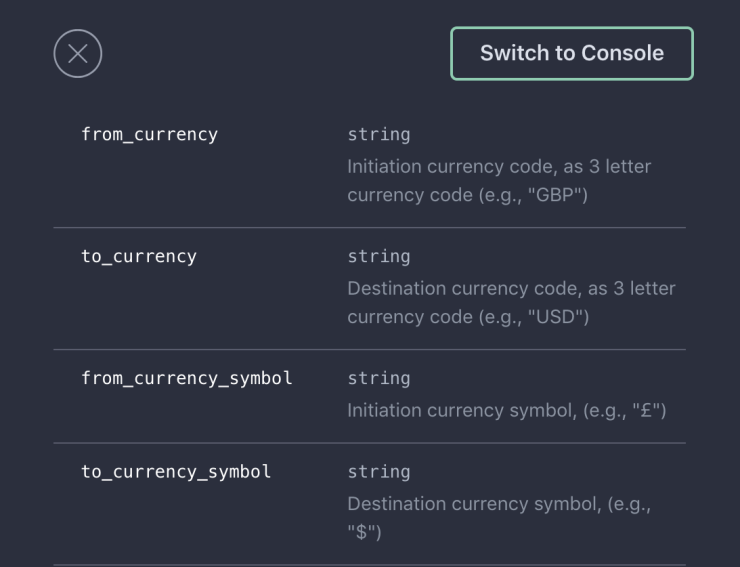Click the "£" example symbol
This screenshot has width=740, height=567.
(x=646, y=410)
